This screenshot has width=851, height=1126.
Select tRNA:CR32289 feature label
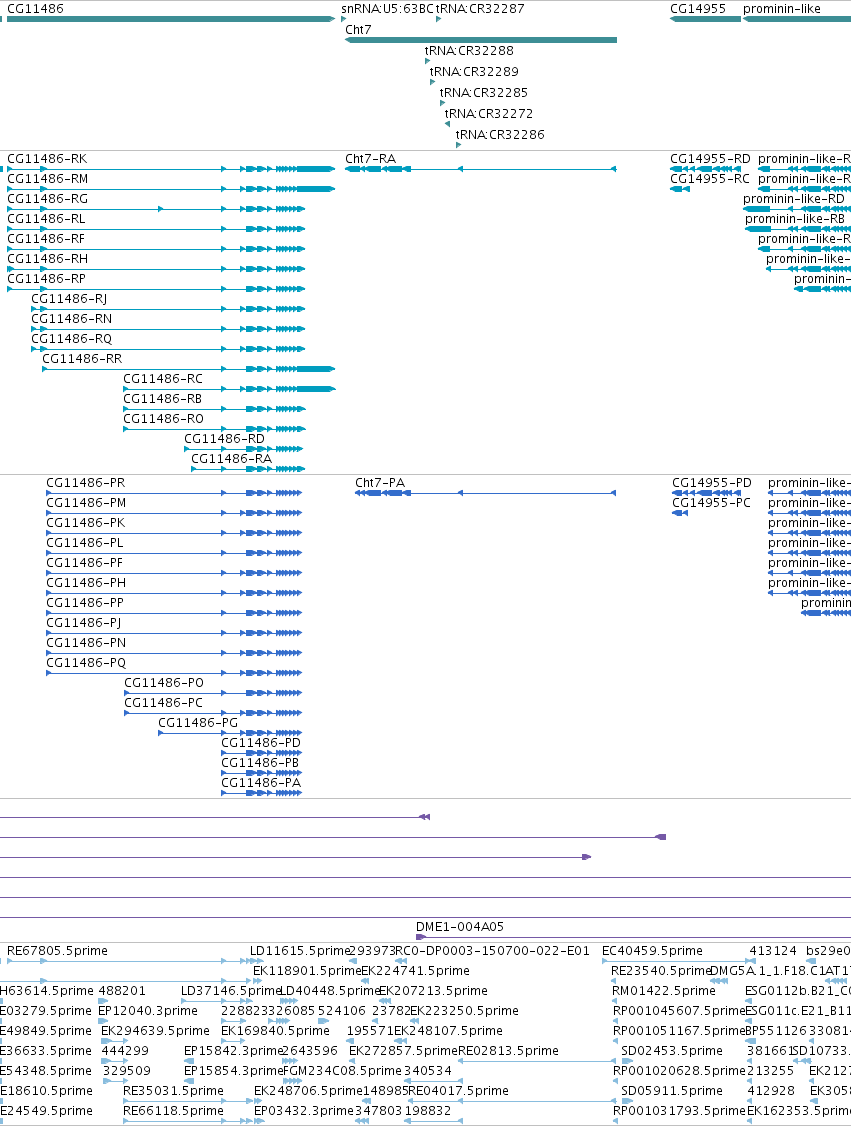point(474,71)
